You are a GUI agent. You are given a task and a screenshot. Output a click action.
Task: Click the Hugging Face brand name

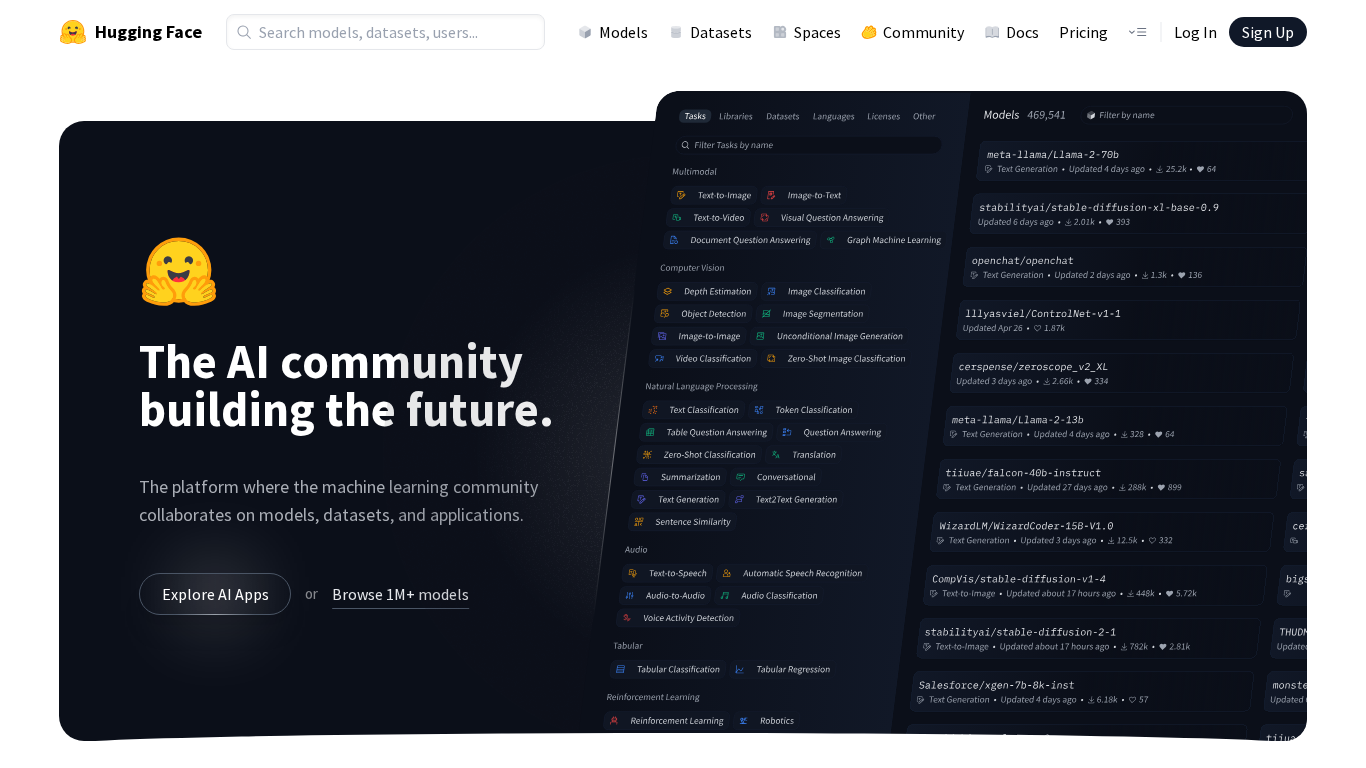coord(148,32)
